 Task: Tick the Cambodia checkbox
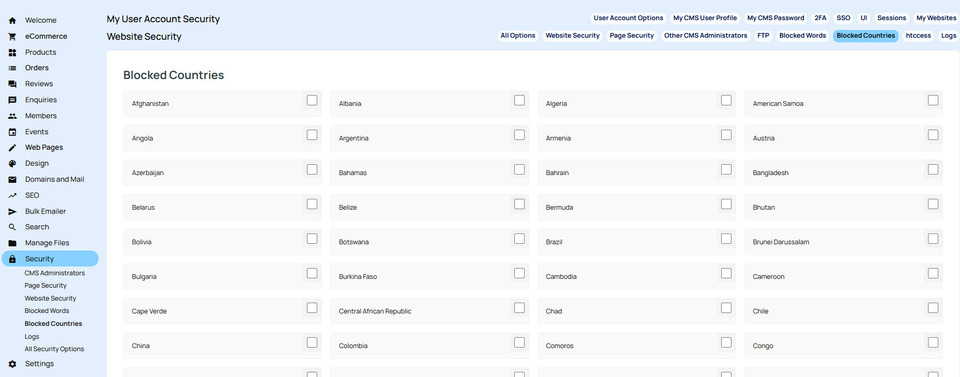(726, 273)
